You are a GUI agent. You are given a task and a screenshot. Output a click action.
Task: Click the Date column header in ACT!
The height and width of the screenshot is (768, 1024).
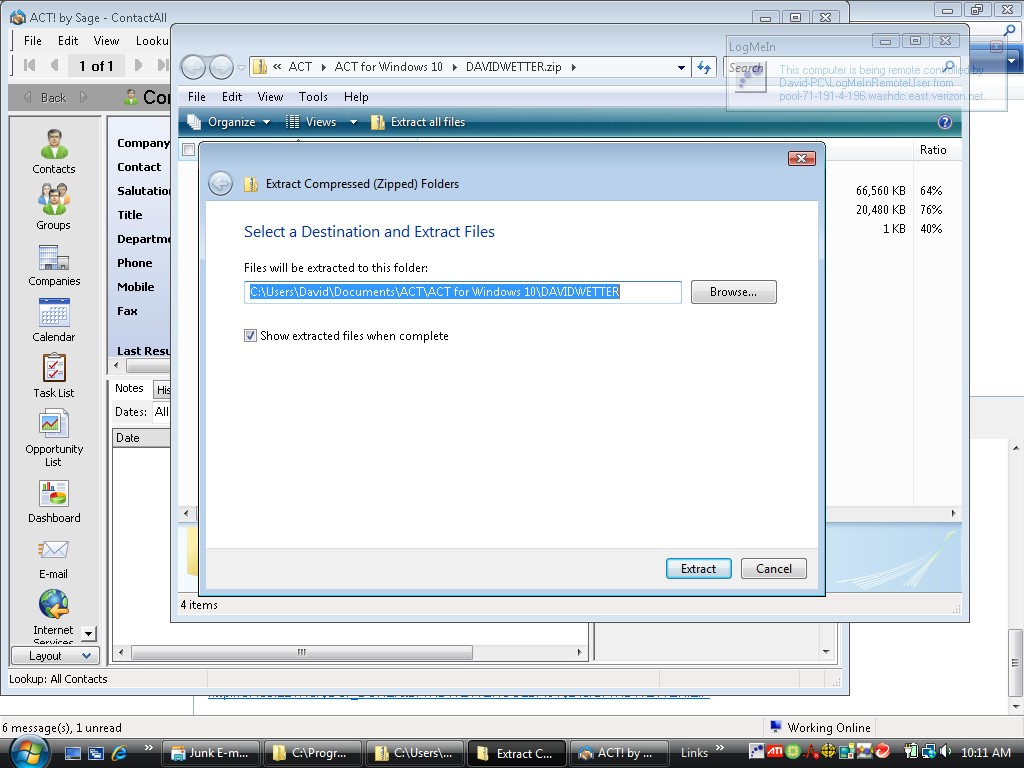[x=142, y=438]
